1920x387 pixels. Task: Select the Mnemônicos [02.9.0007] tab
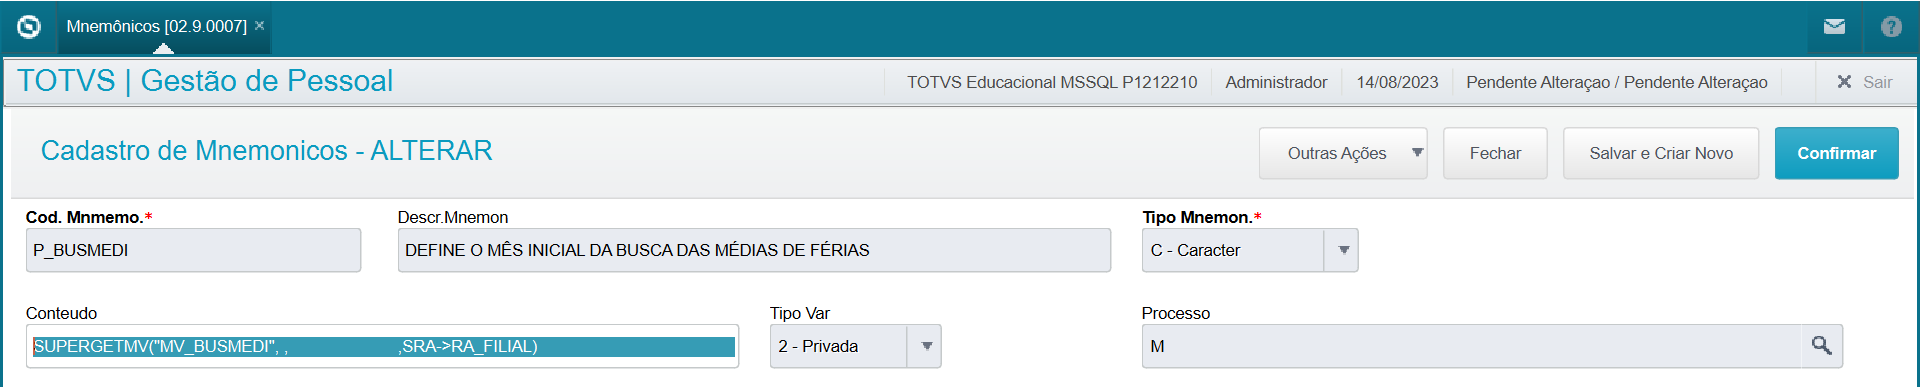[x=157, y=27]
